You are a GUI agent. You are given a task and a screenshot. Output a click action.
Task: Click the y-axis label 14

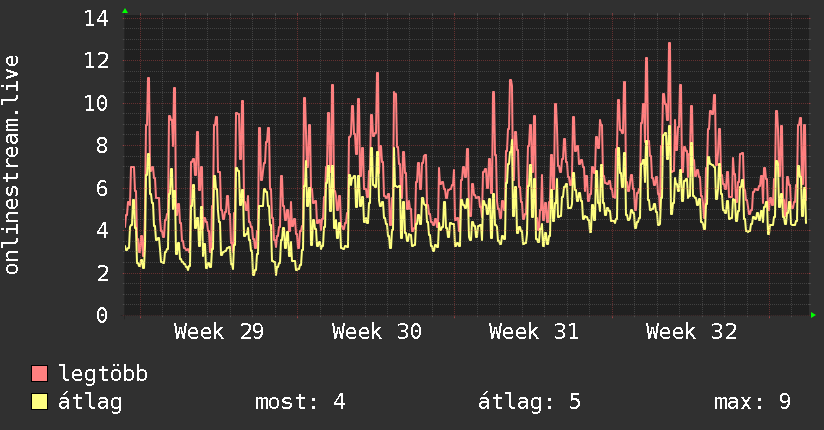[x=96, y=18]
